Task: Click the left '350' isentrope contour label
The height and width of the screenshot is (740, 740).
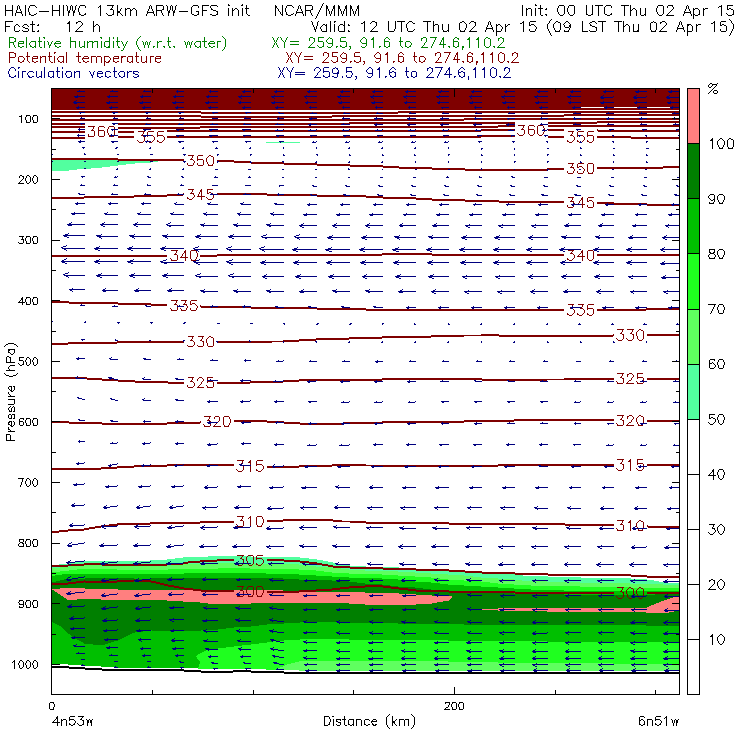Action: [x=201, y=161]
